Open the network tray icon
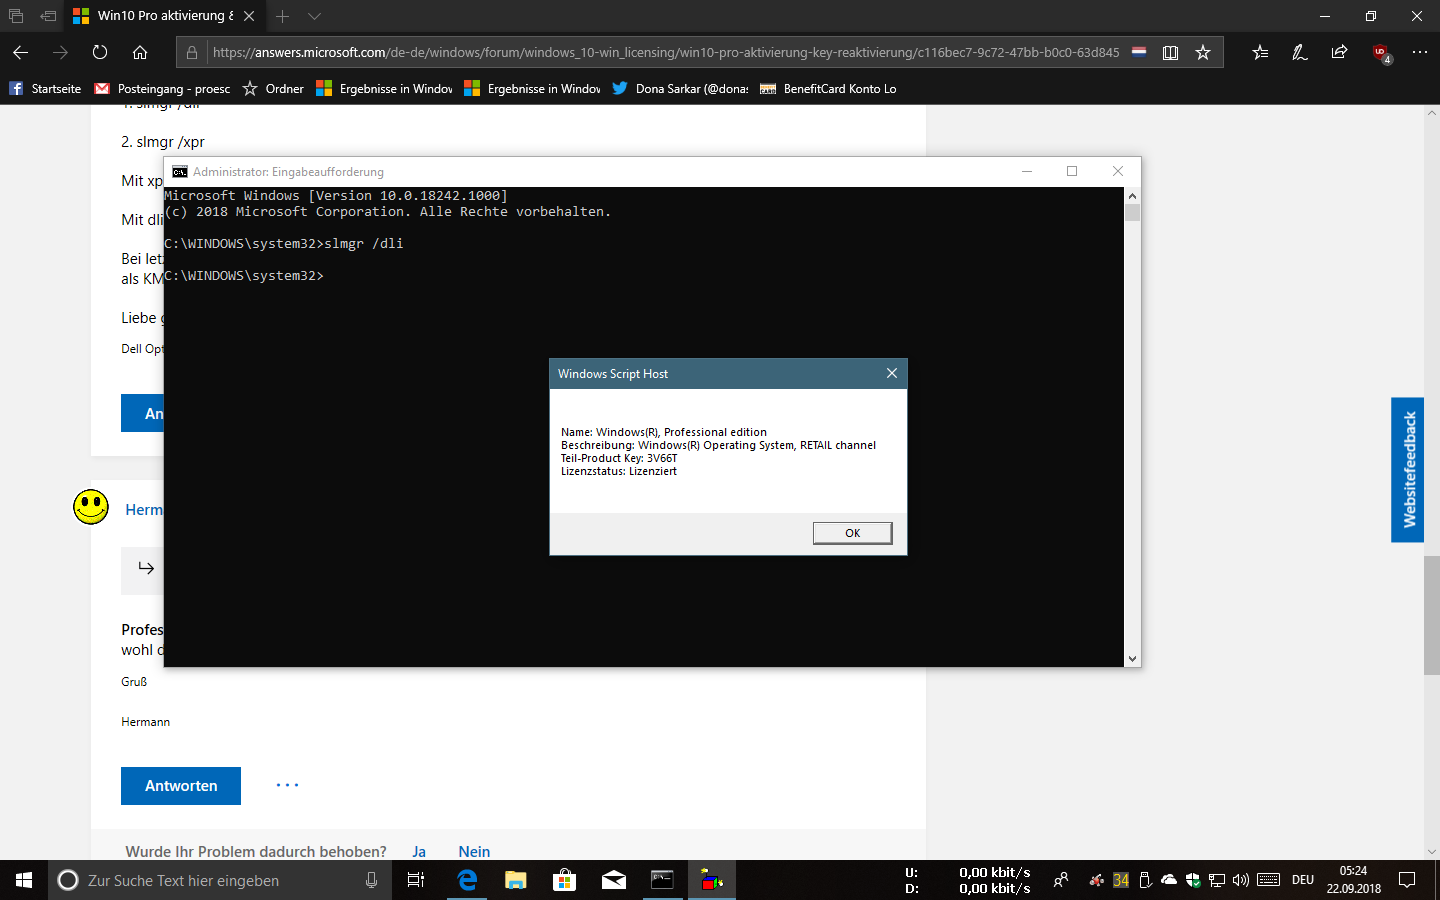1440x900 pixels. point(1217,880)
